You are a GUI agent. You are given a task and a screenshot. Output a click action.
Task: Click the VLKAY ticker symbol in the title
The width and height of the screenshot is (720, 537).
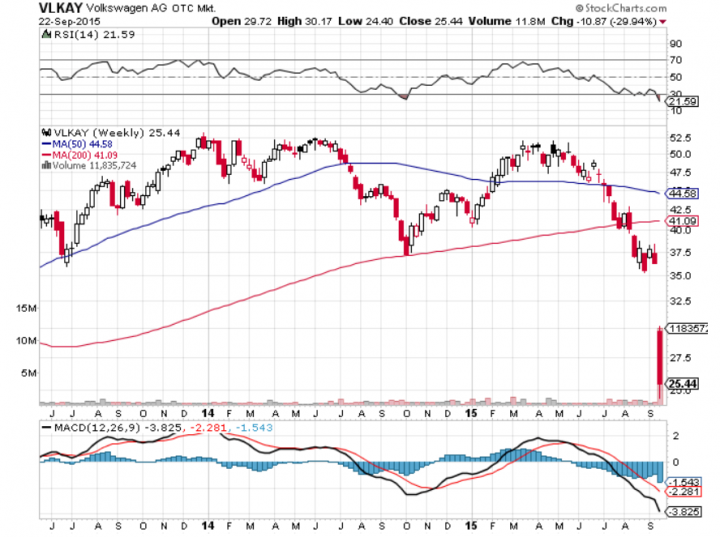point(61,8)
